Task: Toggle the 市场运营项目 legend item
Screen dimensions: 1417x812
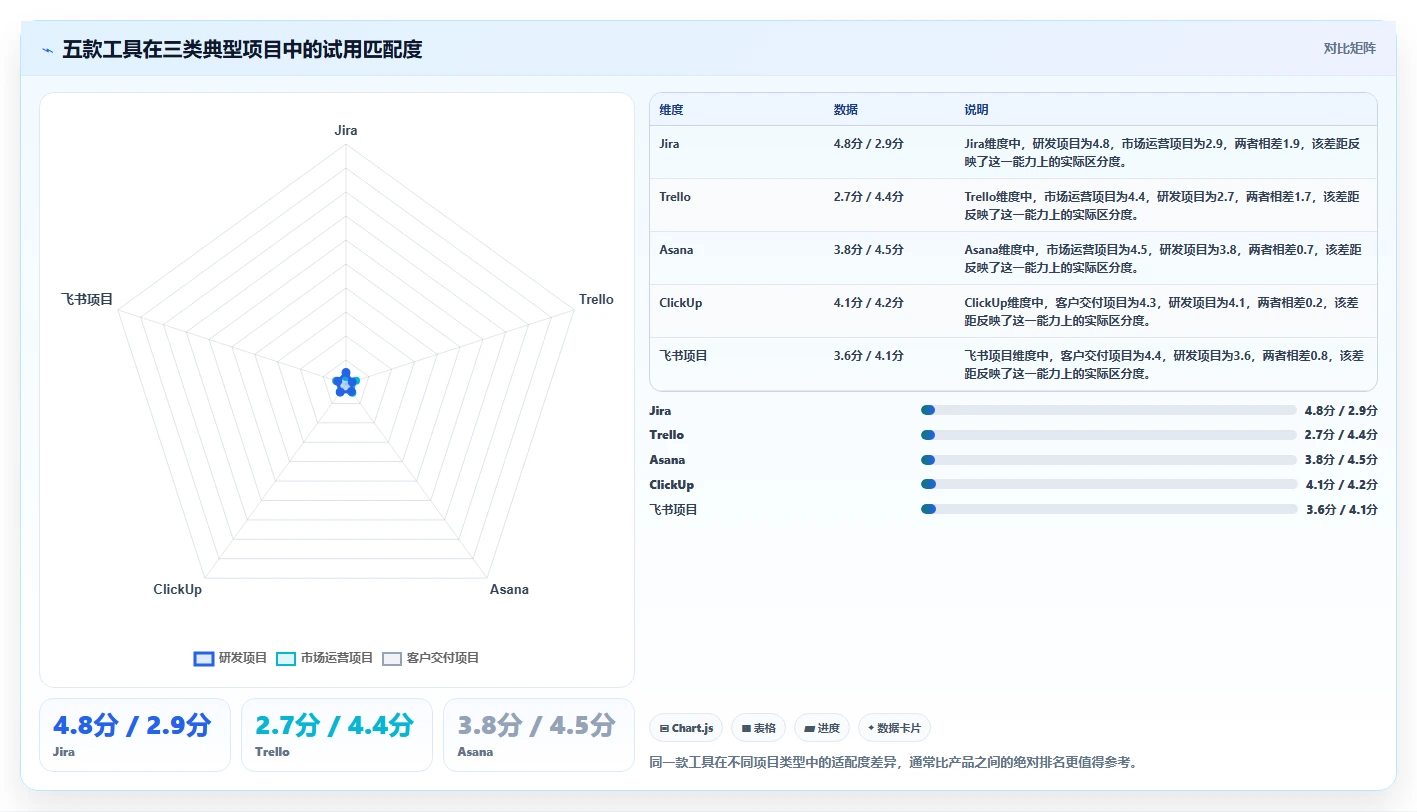Action: tap(325, 658)
